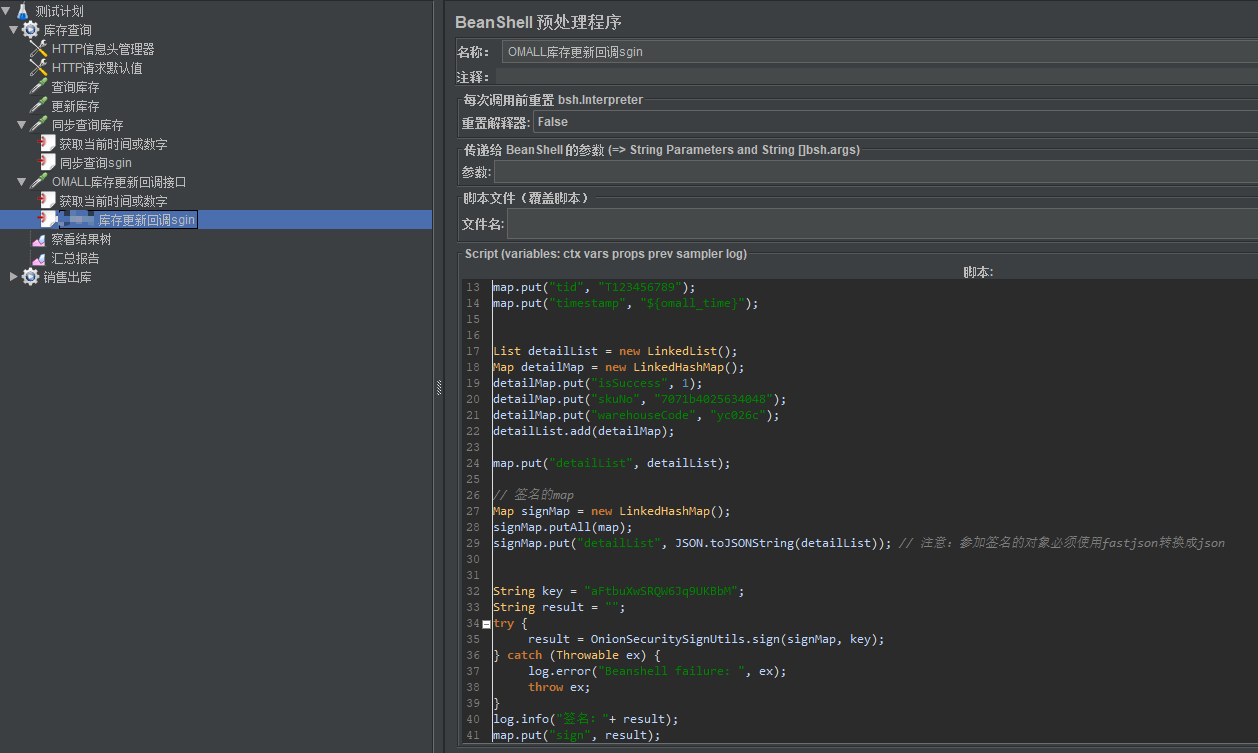Fold the try block at line 34
The image size is (1258, 753).
[486, 623]
